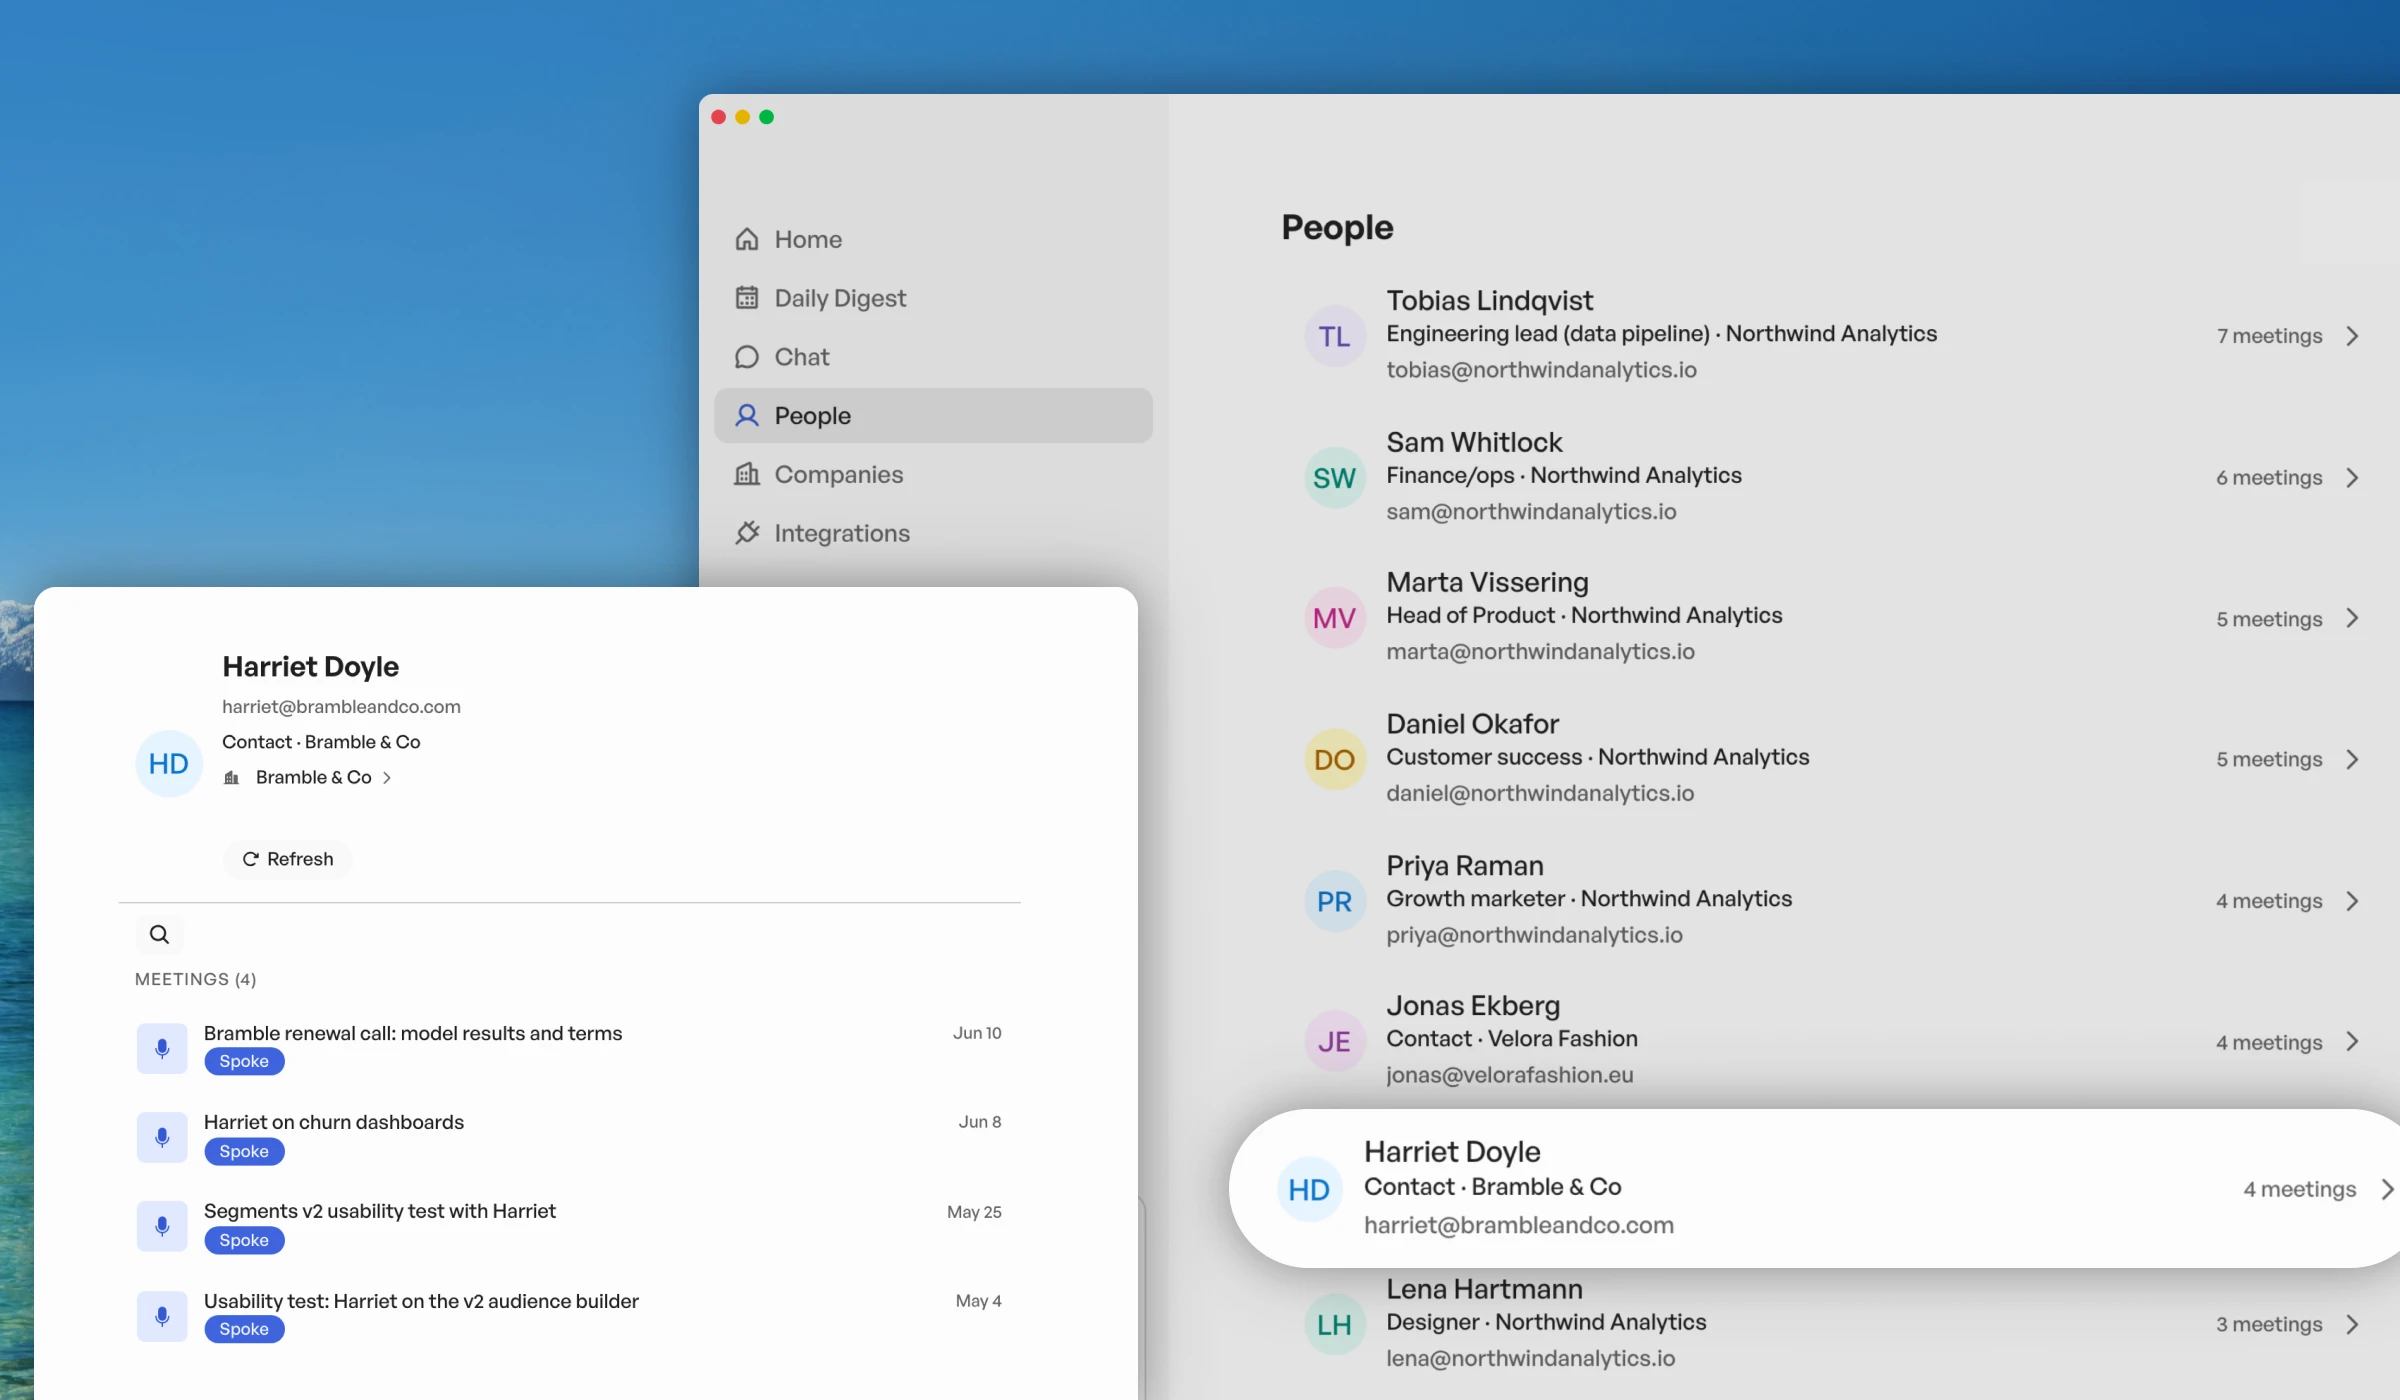Screen dimensions: 2400x1400
Task: Open Sam Whitlock's details via the chevron
Action: coord(2352,478)
